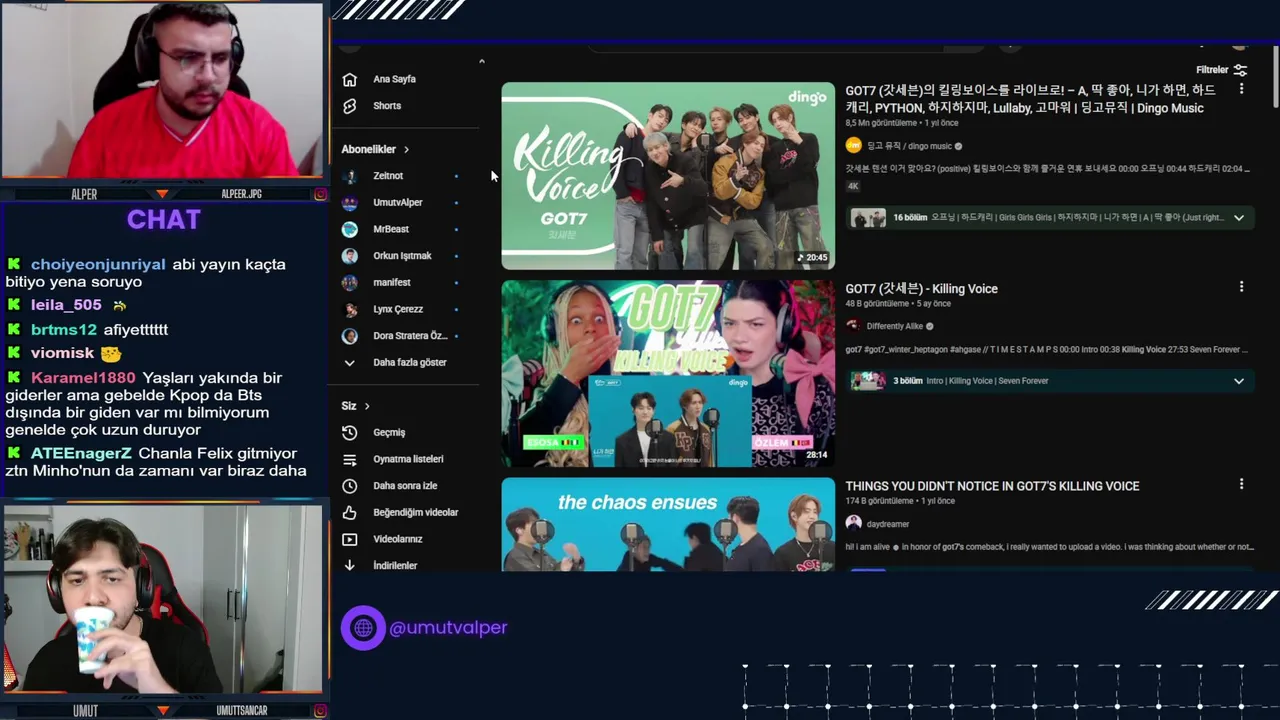The image size is (1280, 720).
Task: Go to dingo music channel name
Action: pos(909,146)
